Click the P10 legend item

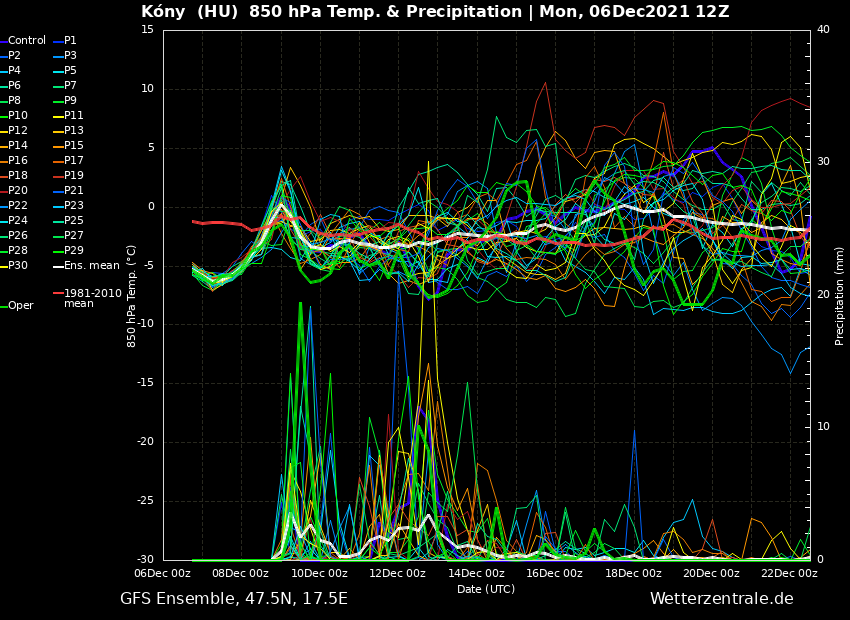(x=18, y=116)
